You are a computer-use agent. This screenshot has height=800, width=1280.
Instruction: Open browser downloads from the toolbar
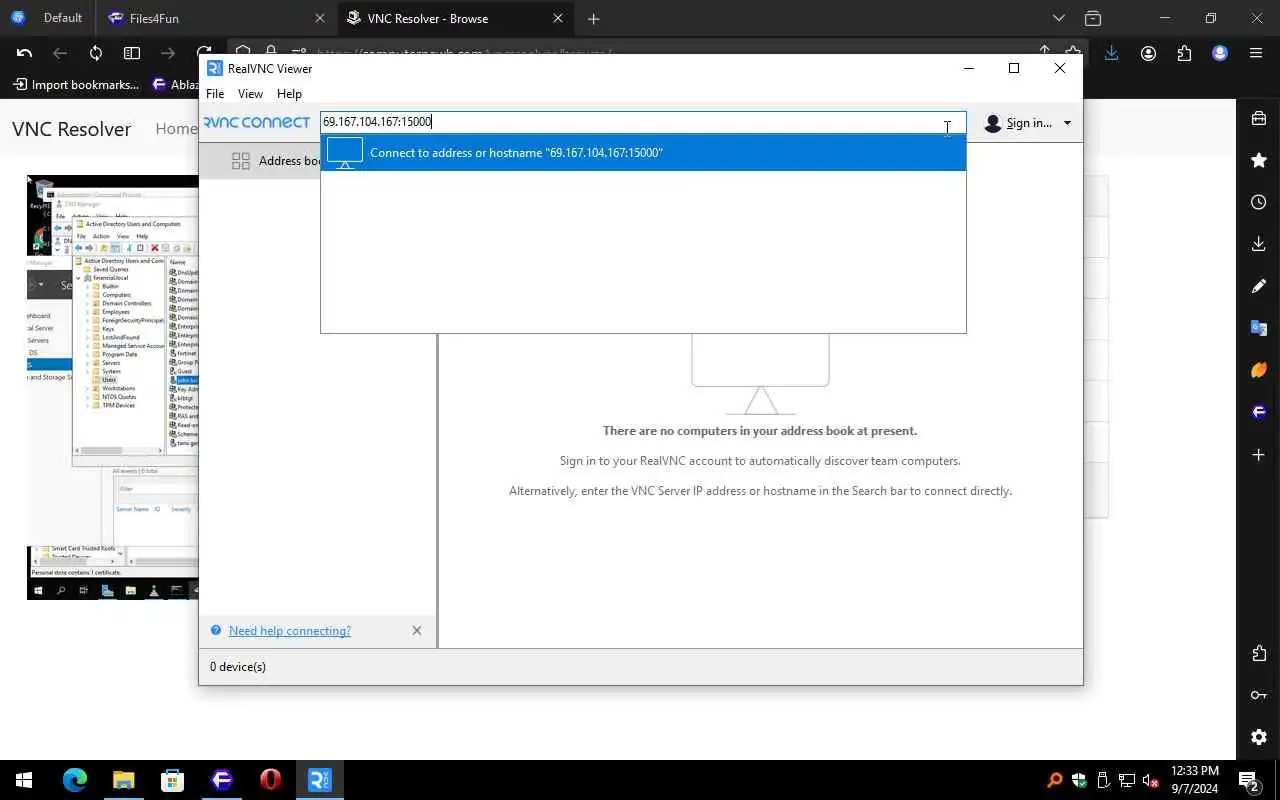click(1111, 53)
